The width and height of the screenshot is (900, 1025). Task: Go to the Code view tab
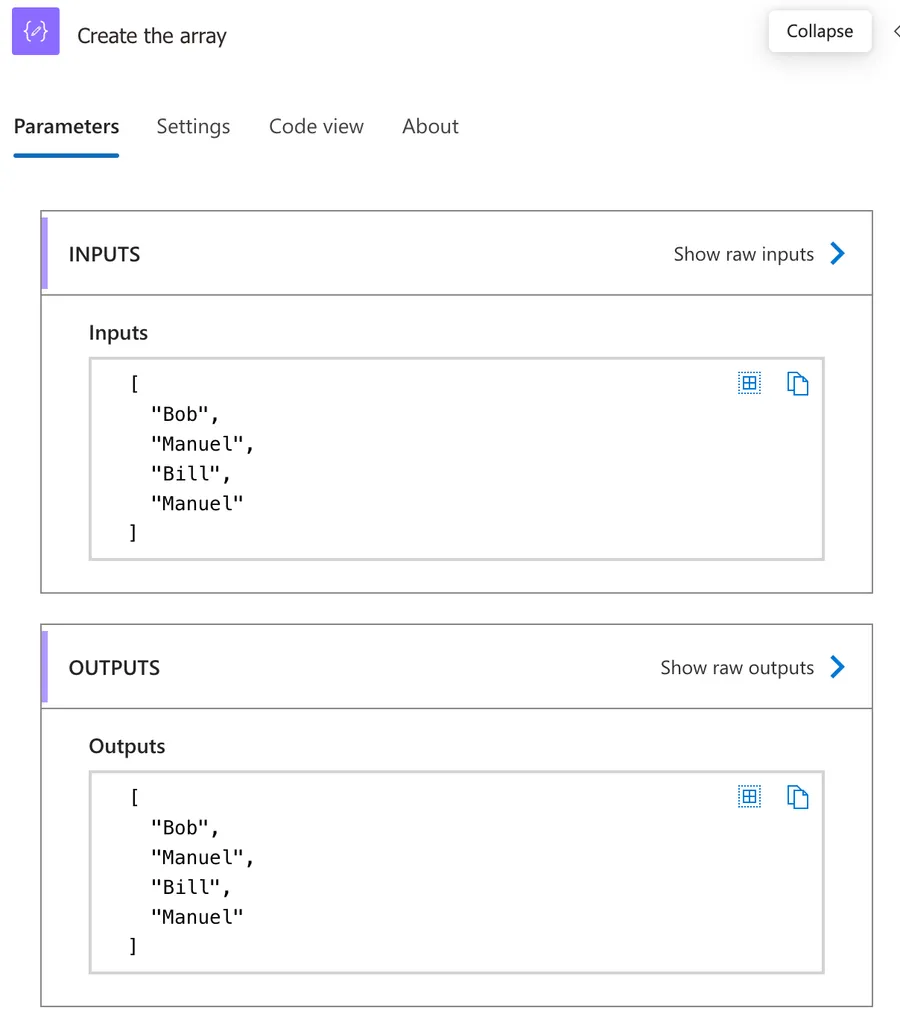coord(316,127)
